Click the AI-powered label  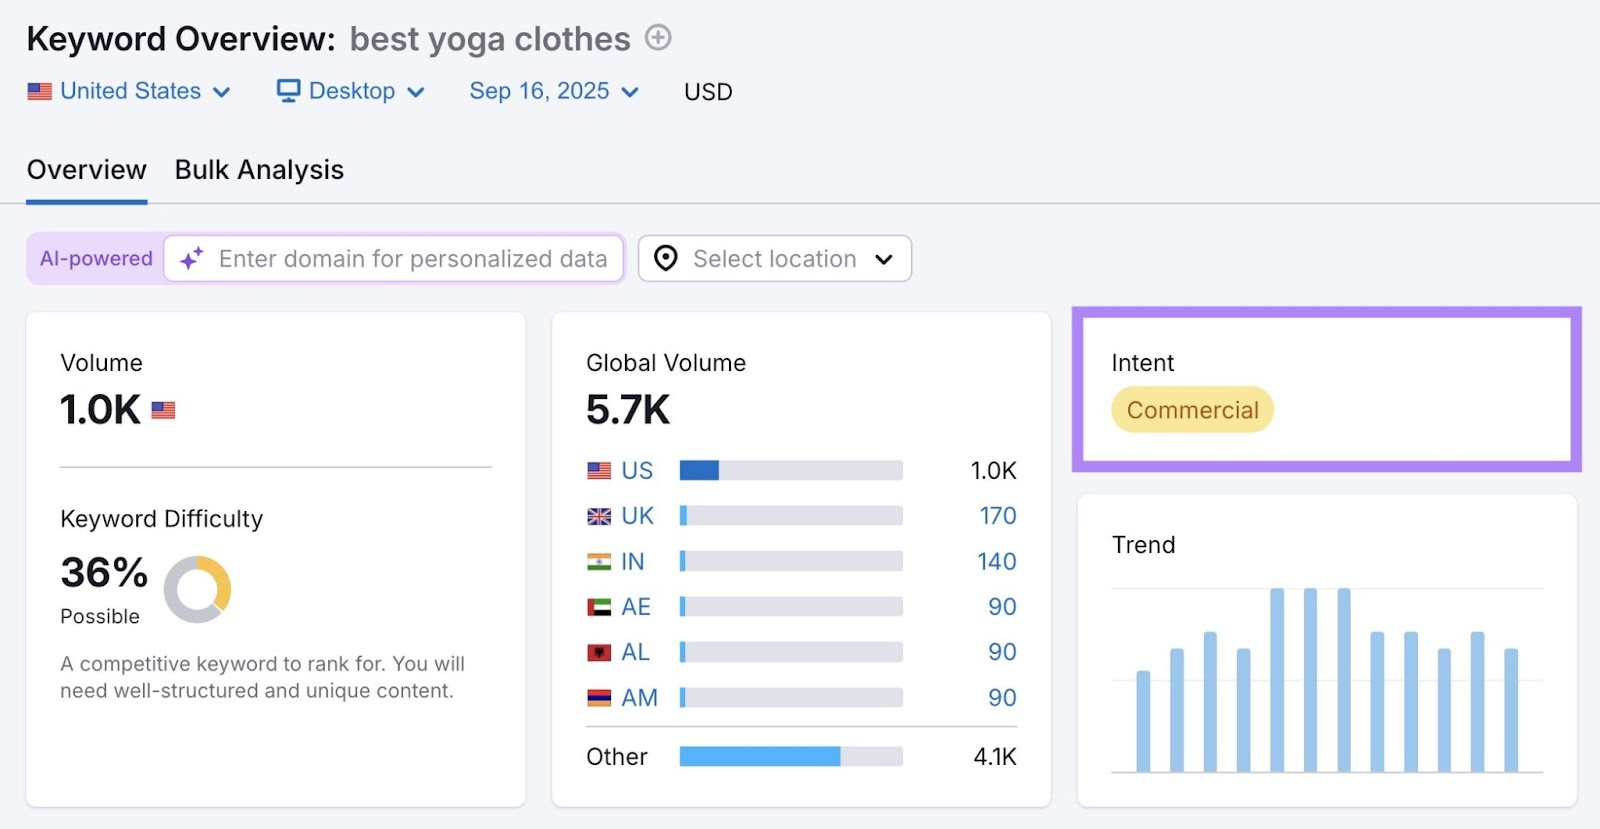click(x=96, y=259)
